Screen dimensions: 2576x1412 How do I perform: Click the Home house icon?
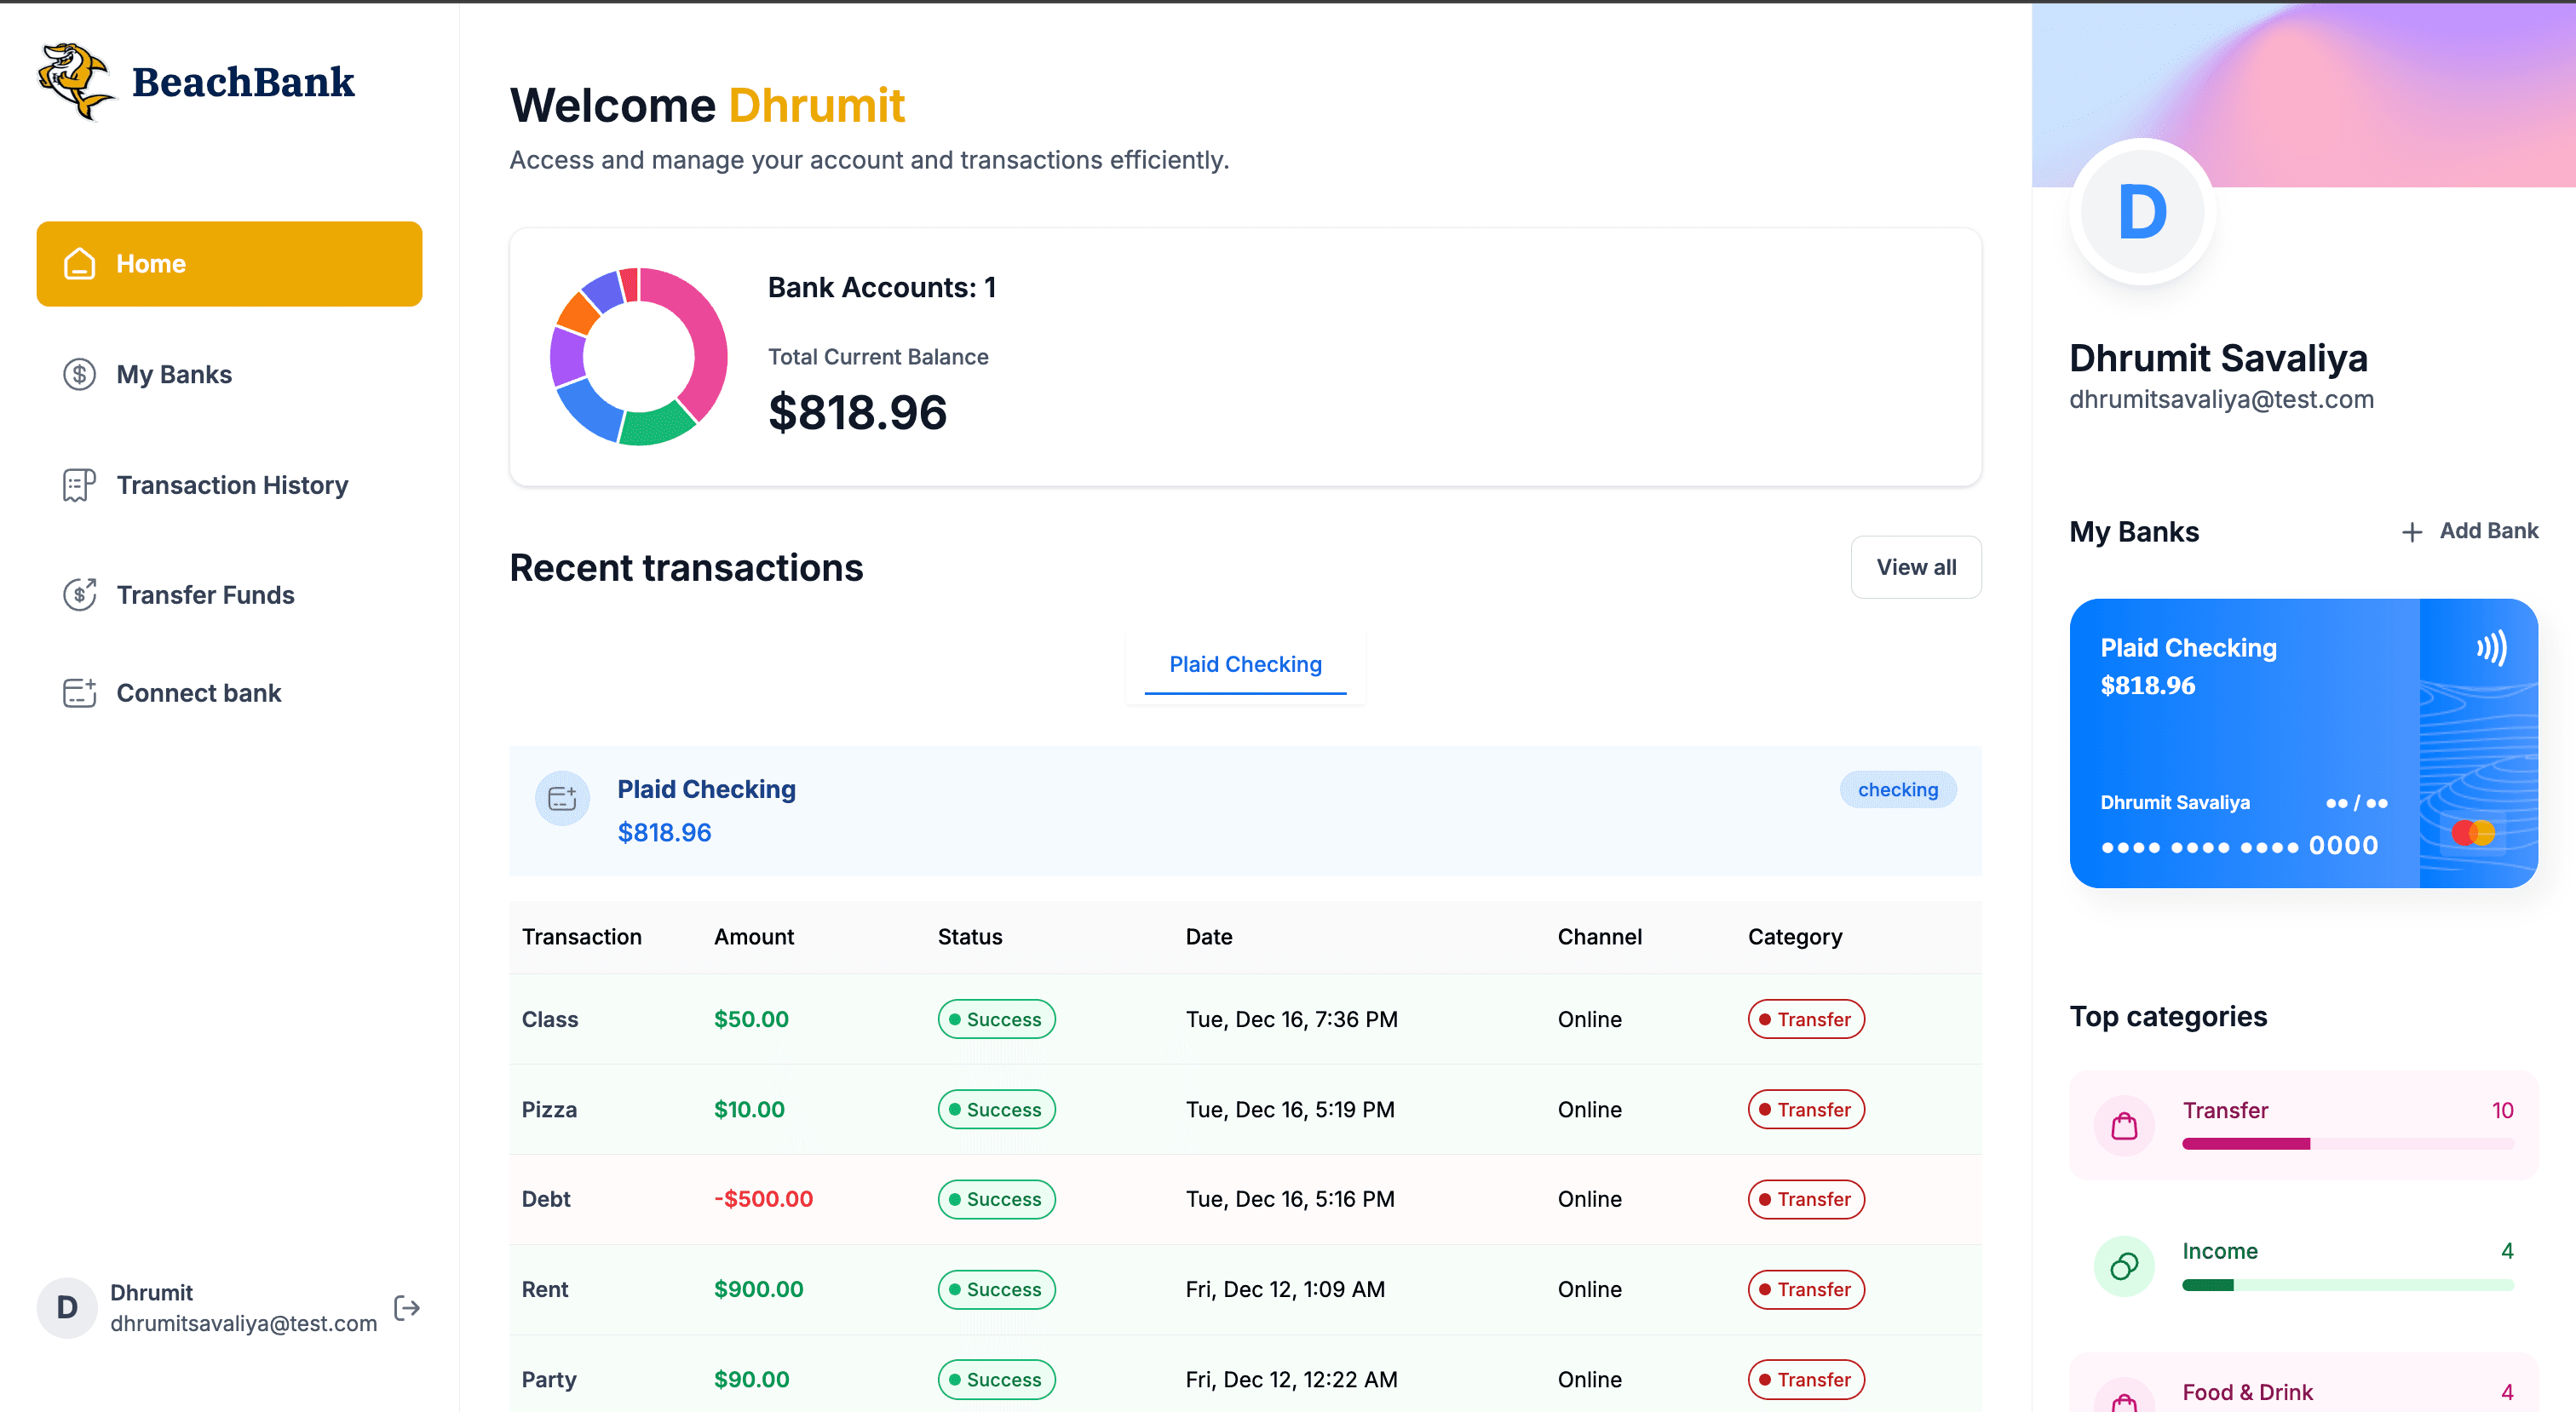[80, 264]
